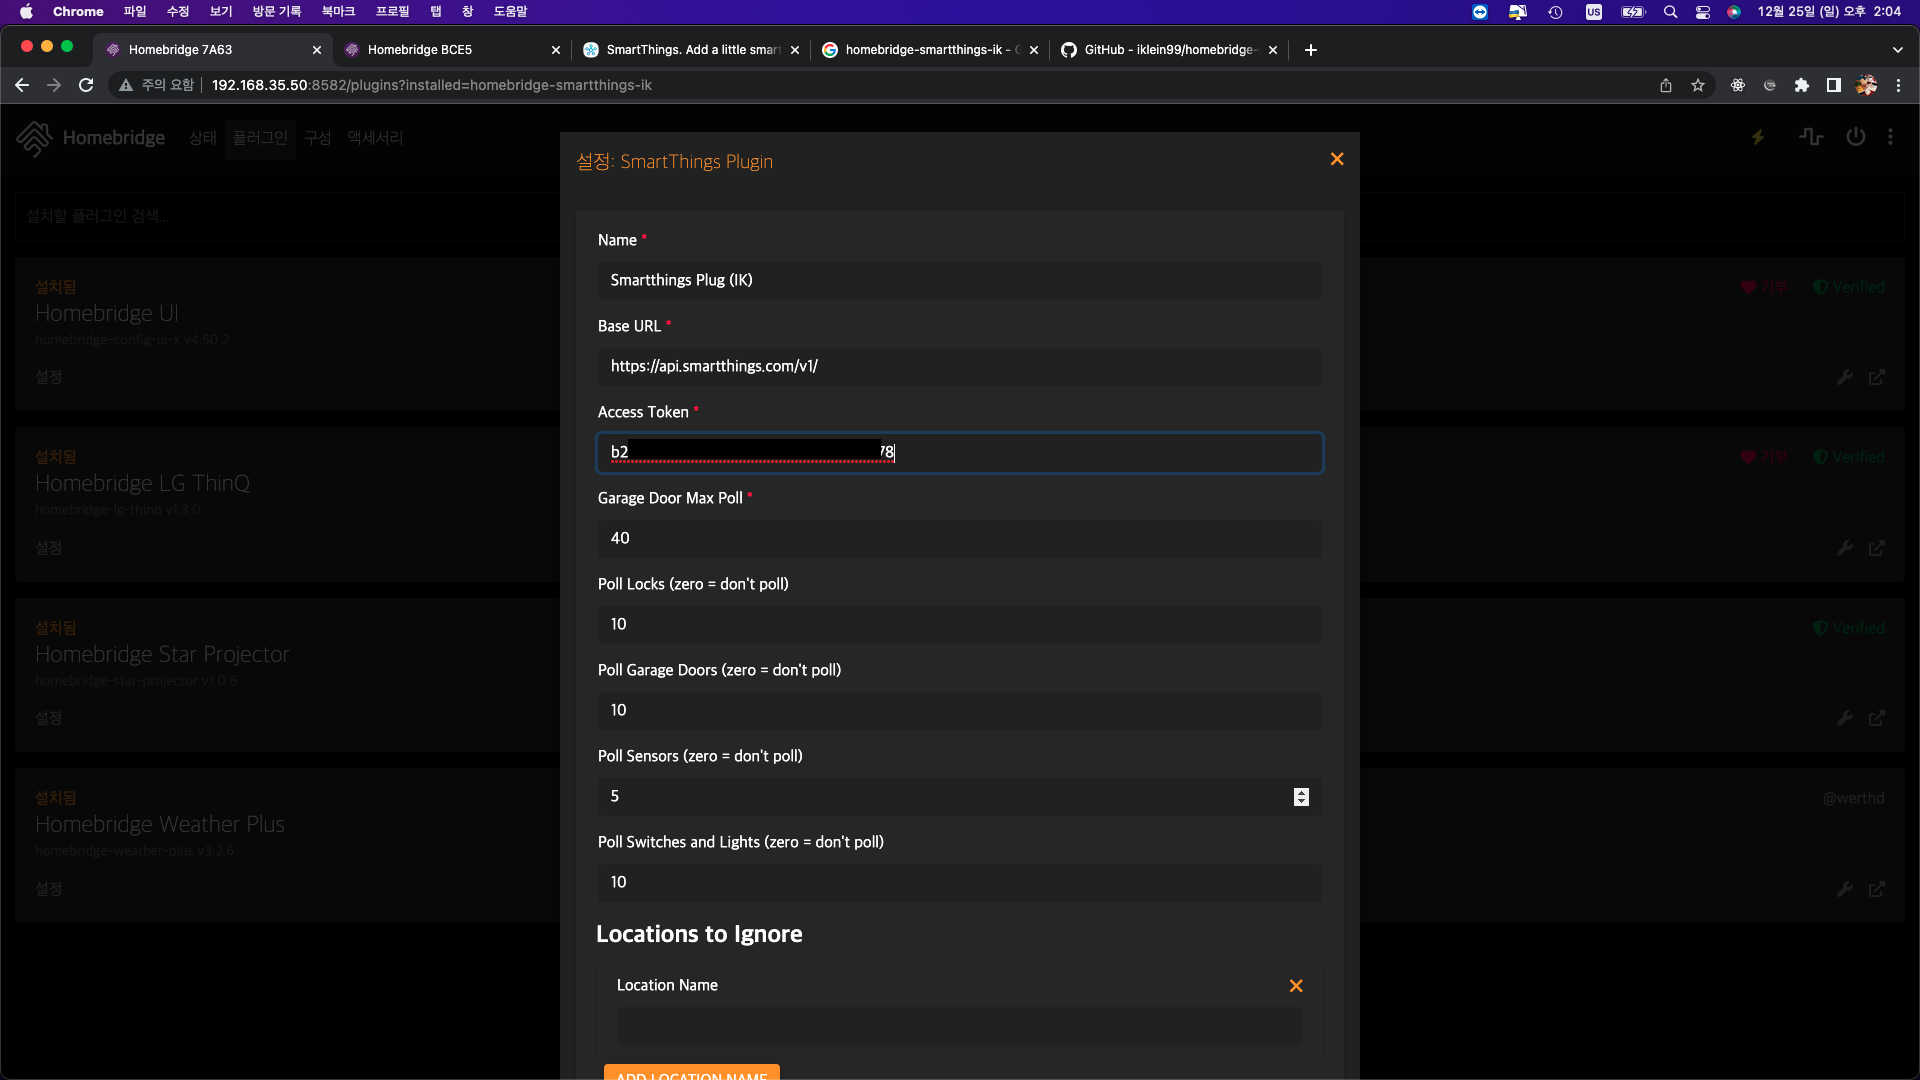Click macOS Spotlight search icon

click(x=1670, y=12)
